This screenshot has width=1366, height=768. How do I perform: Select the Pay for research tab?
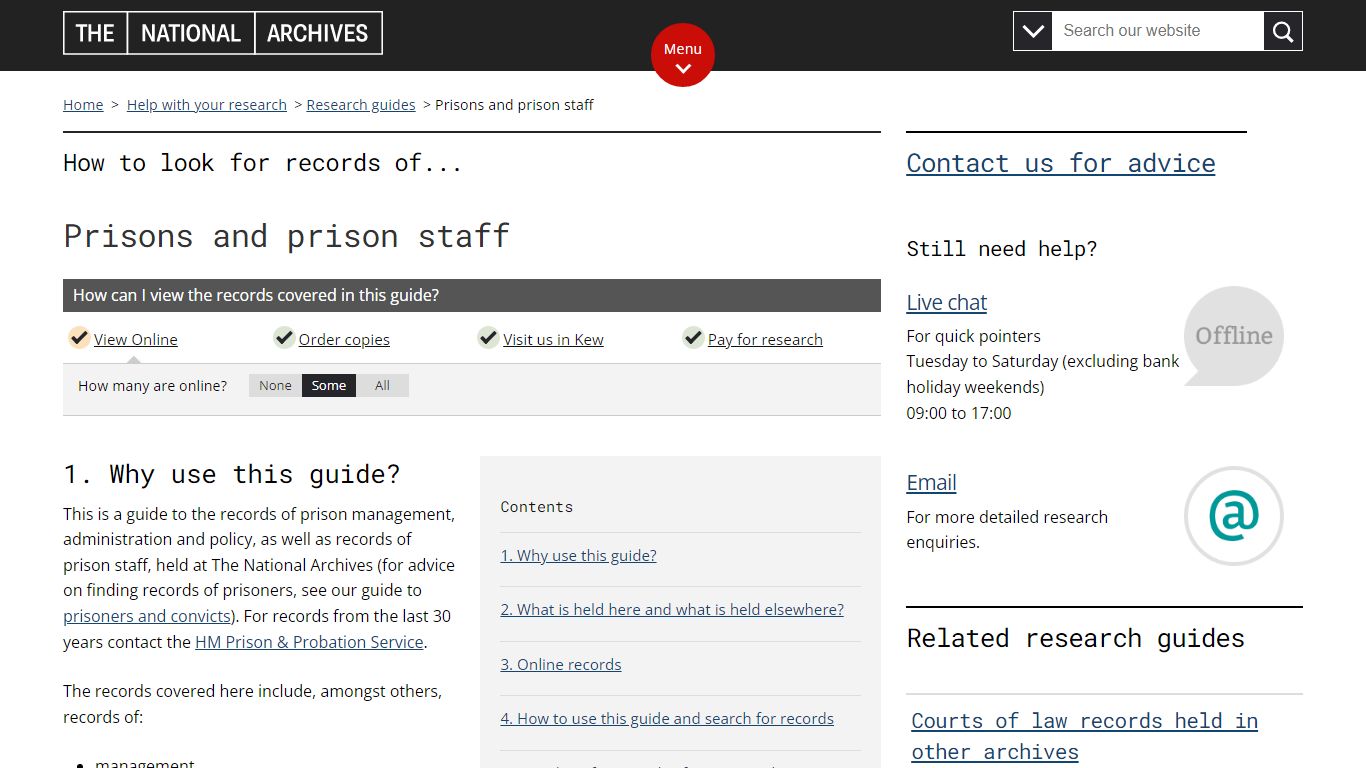[x=765, y=340]
